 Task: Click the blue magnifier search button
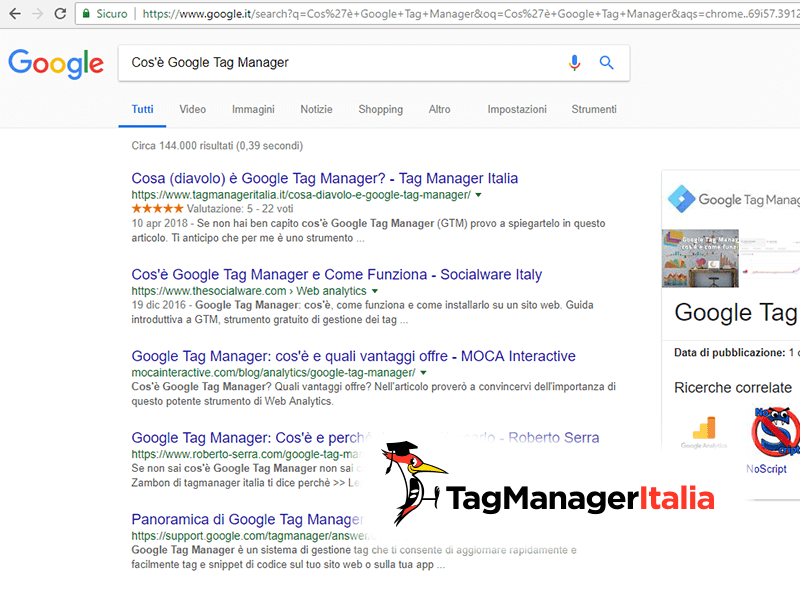pyautogui.click(x=606, y=62)
